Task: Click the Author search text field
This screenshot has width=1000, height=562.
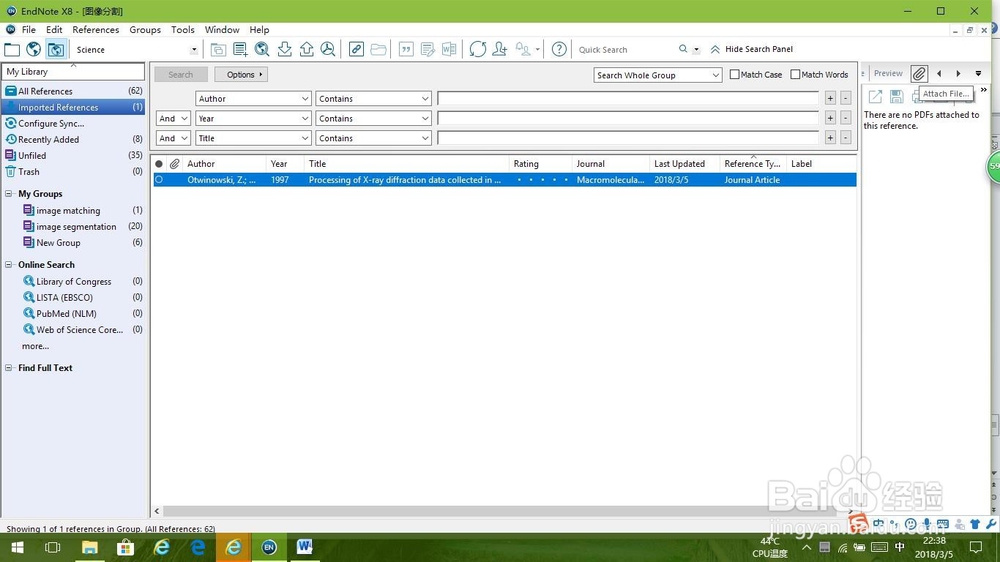Action: pos(628,98)
